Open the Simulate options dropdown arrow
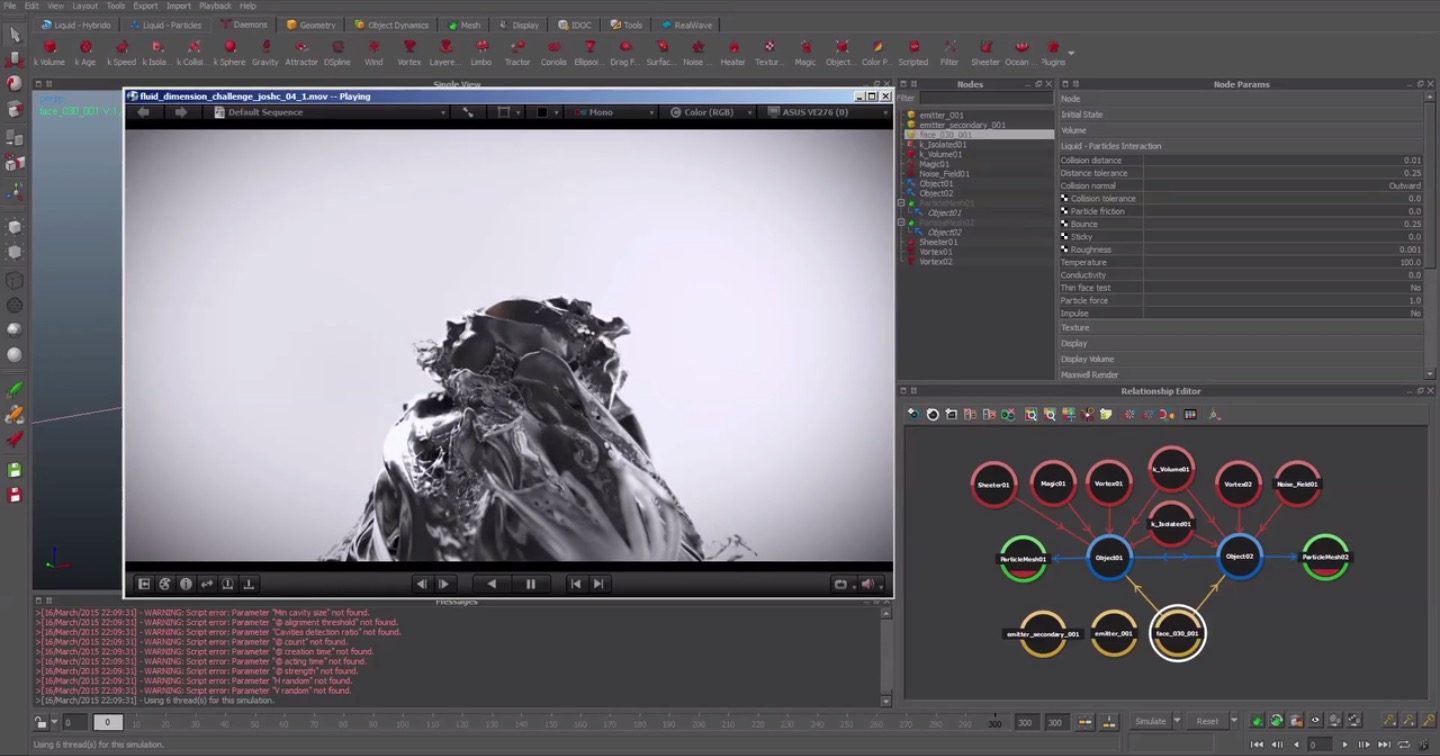This screenshot has width=1440, height=756. click(1177, 721)
